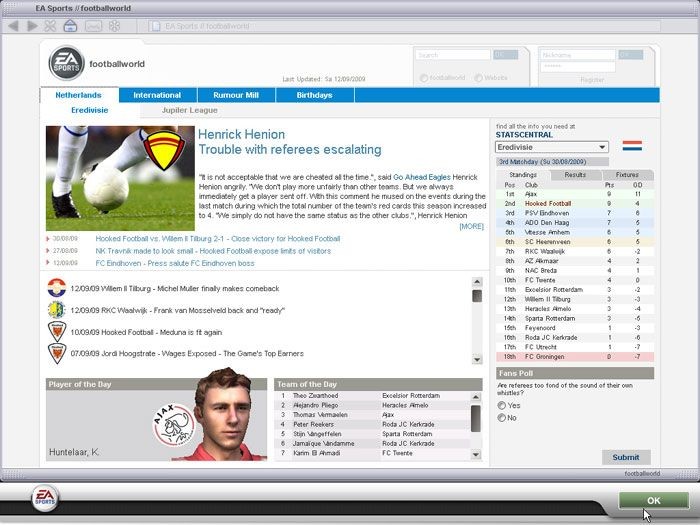Focus the Nickname input field
700x525 pixels.
[x=578, y=55]
